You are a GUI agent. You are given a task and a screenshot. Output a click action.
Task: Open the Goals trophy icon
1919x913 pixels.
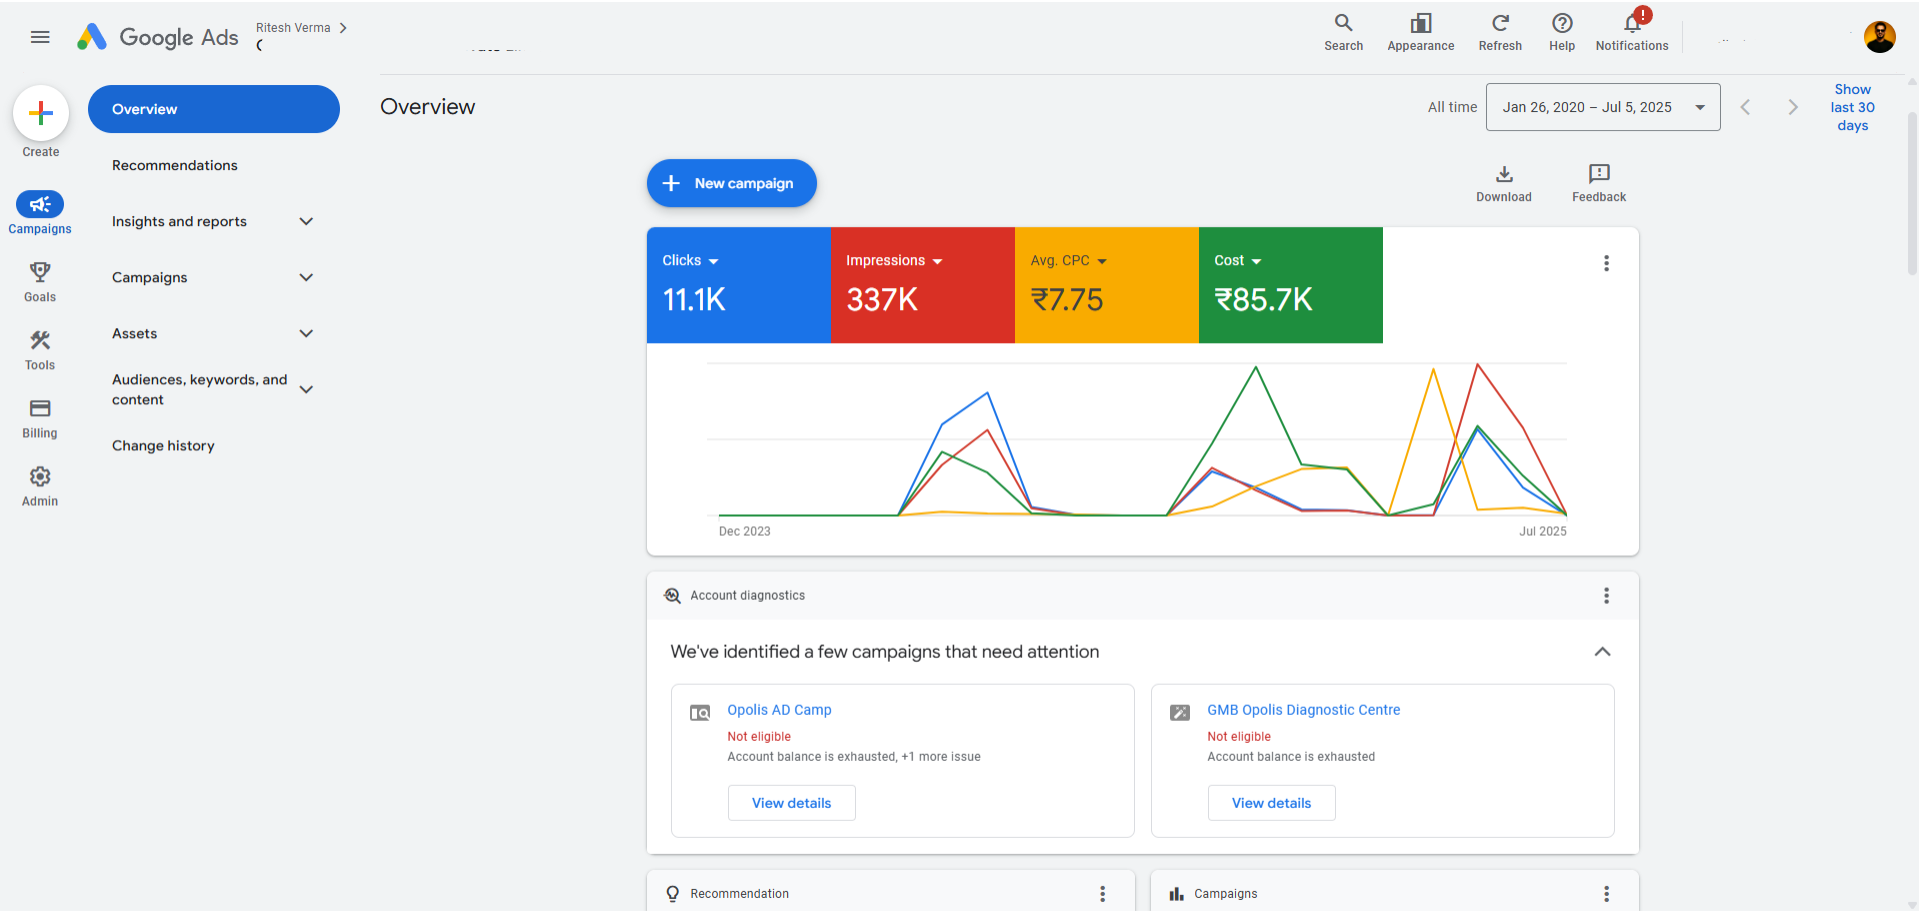pyautogui.click(x=40, y=272)
